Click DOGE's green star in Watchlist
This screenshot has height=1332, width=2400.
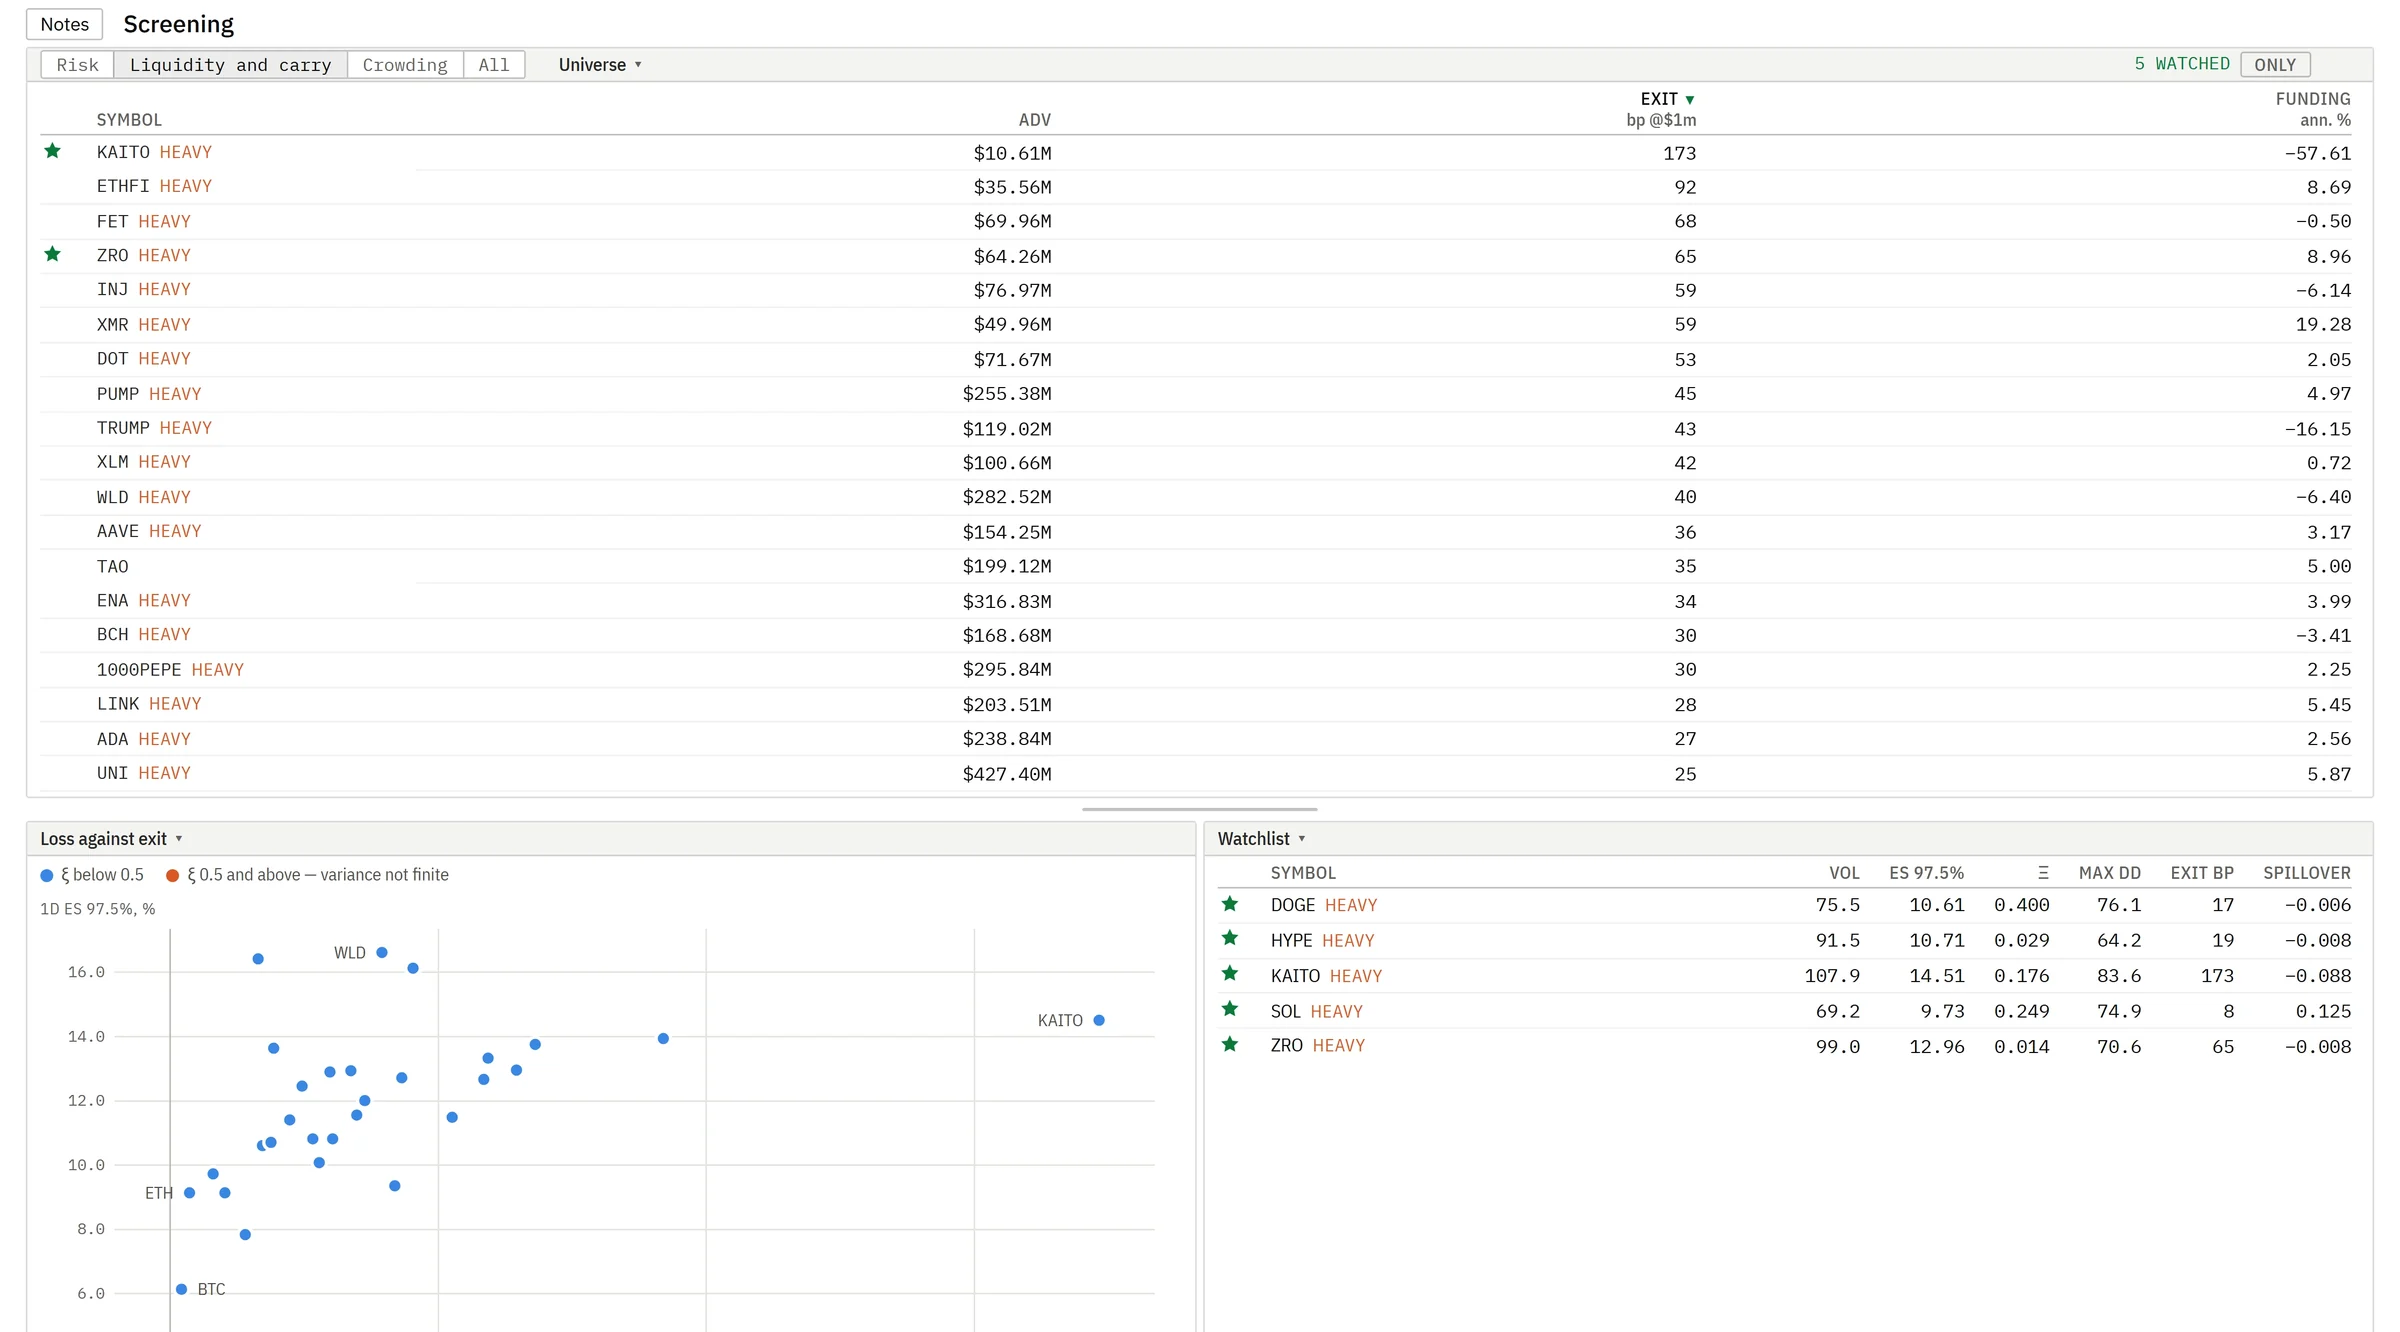coord(1230,904)
